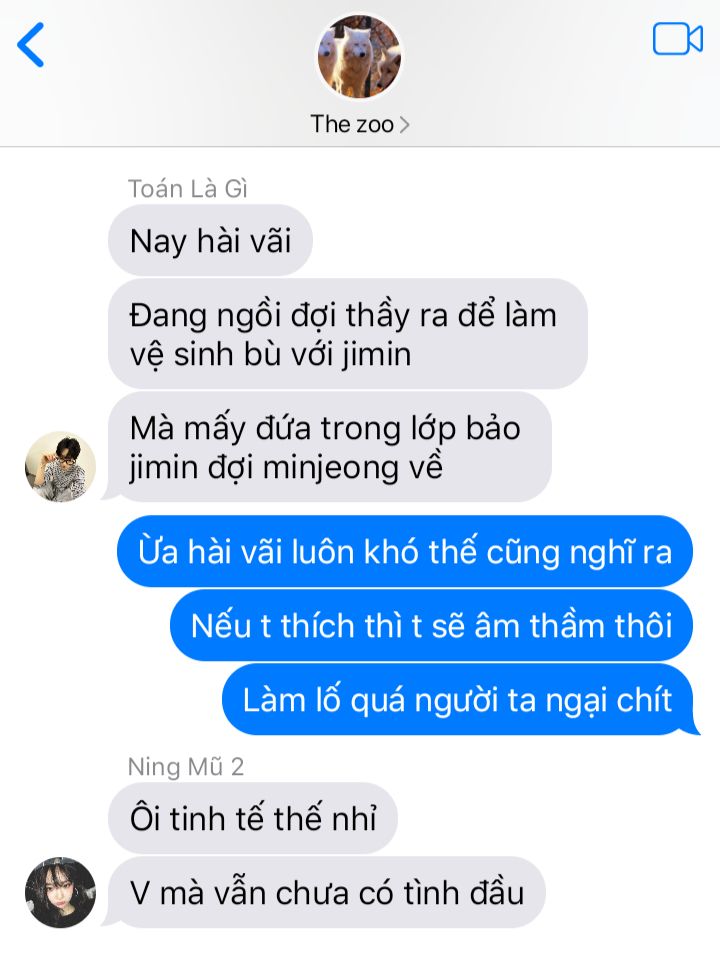Tap the empty area beside 'Nay hài vãi'
This screenshot has width=720, height=976.
point(510,240)
